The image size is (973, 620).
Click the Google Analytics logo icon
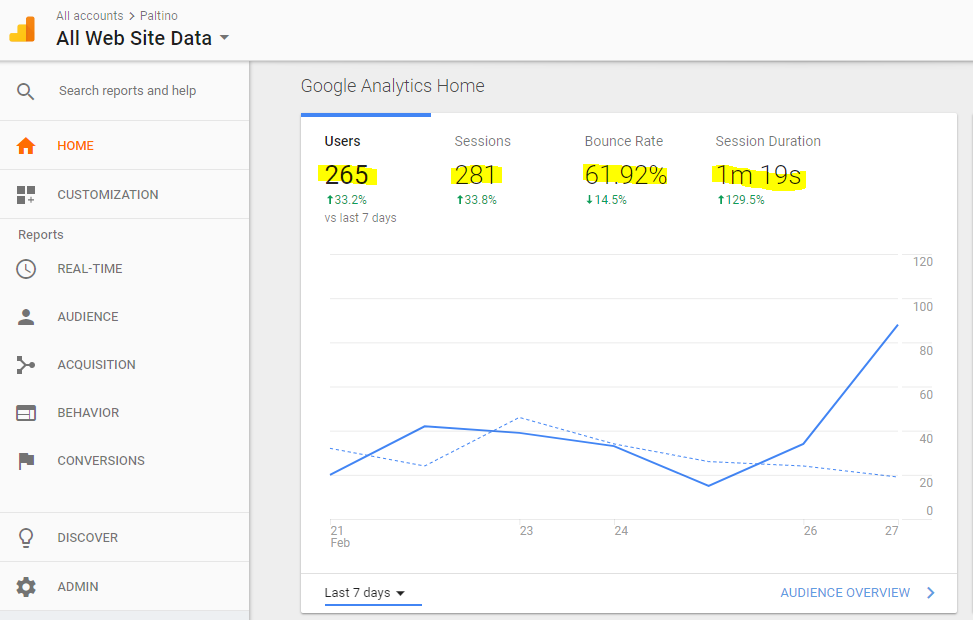[22, 30]
